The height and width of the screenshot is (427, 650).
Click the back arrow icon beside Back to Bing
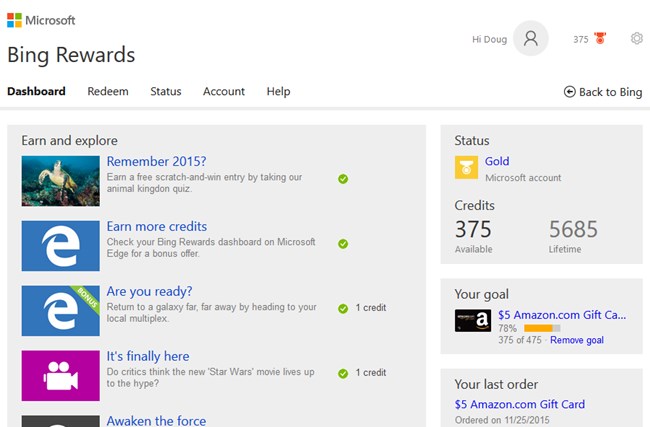(x=570, y=92)
